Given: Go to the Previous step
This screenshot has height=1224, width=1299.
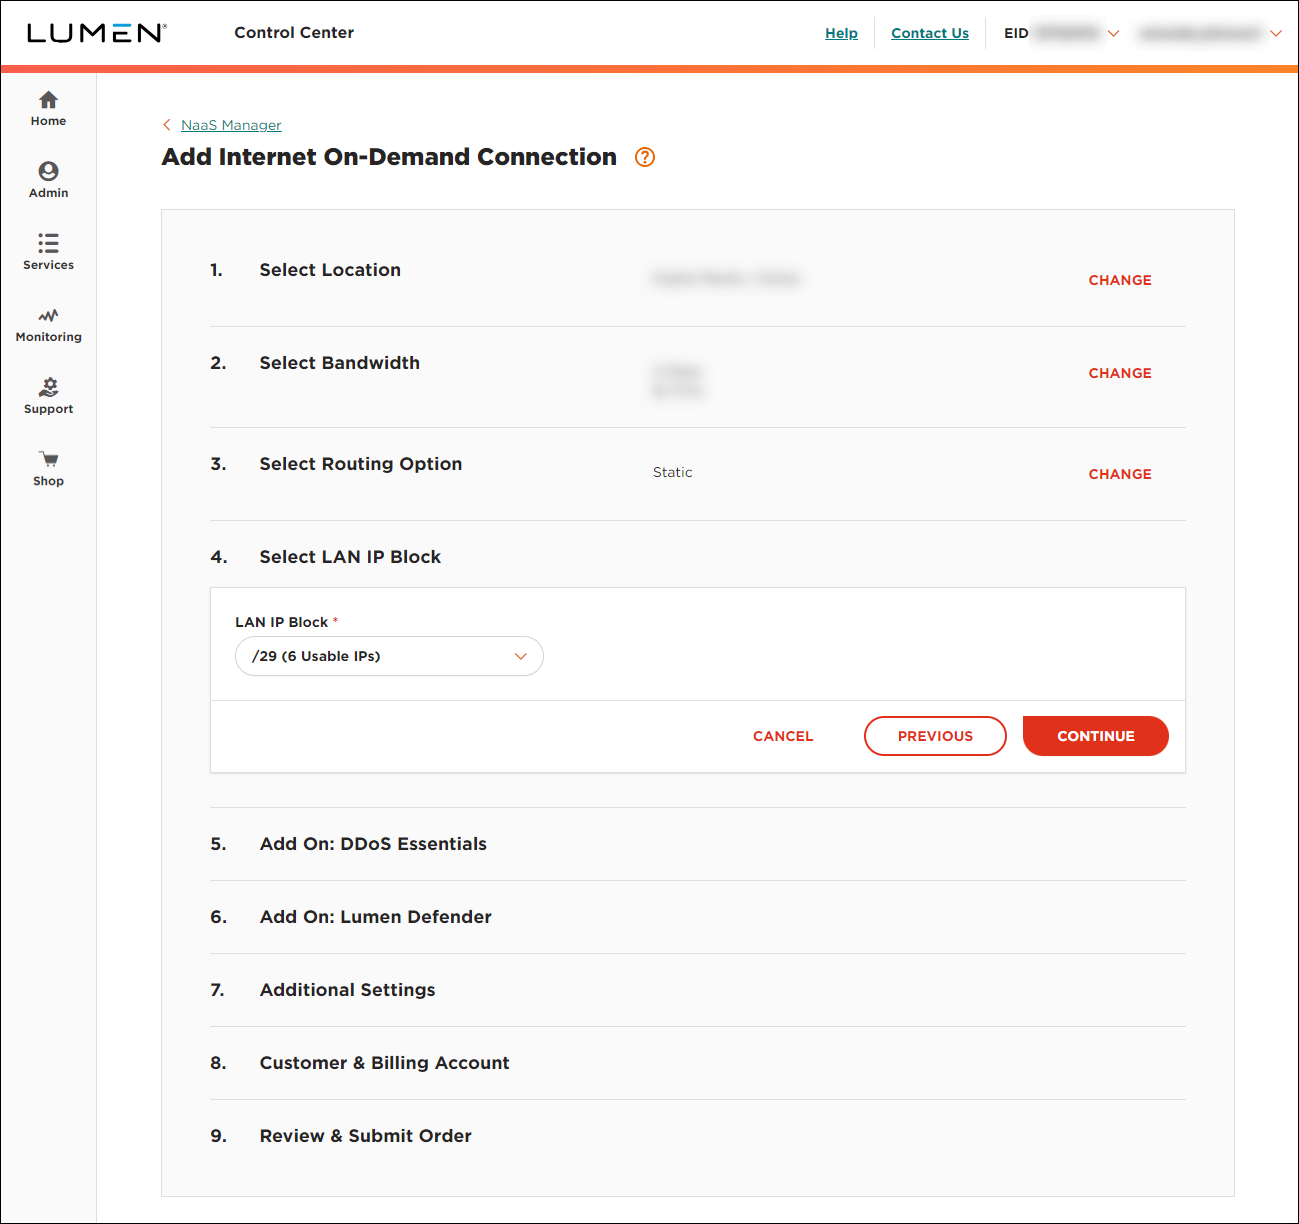Looking at the screenshot, I should pos(935,736).
